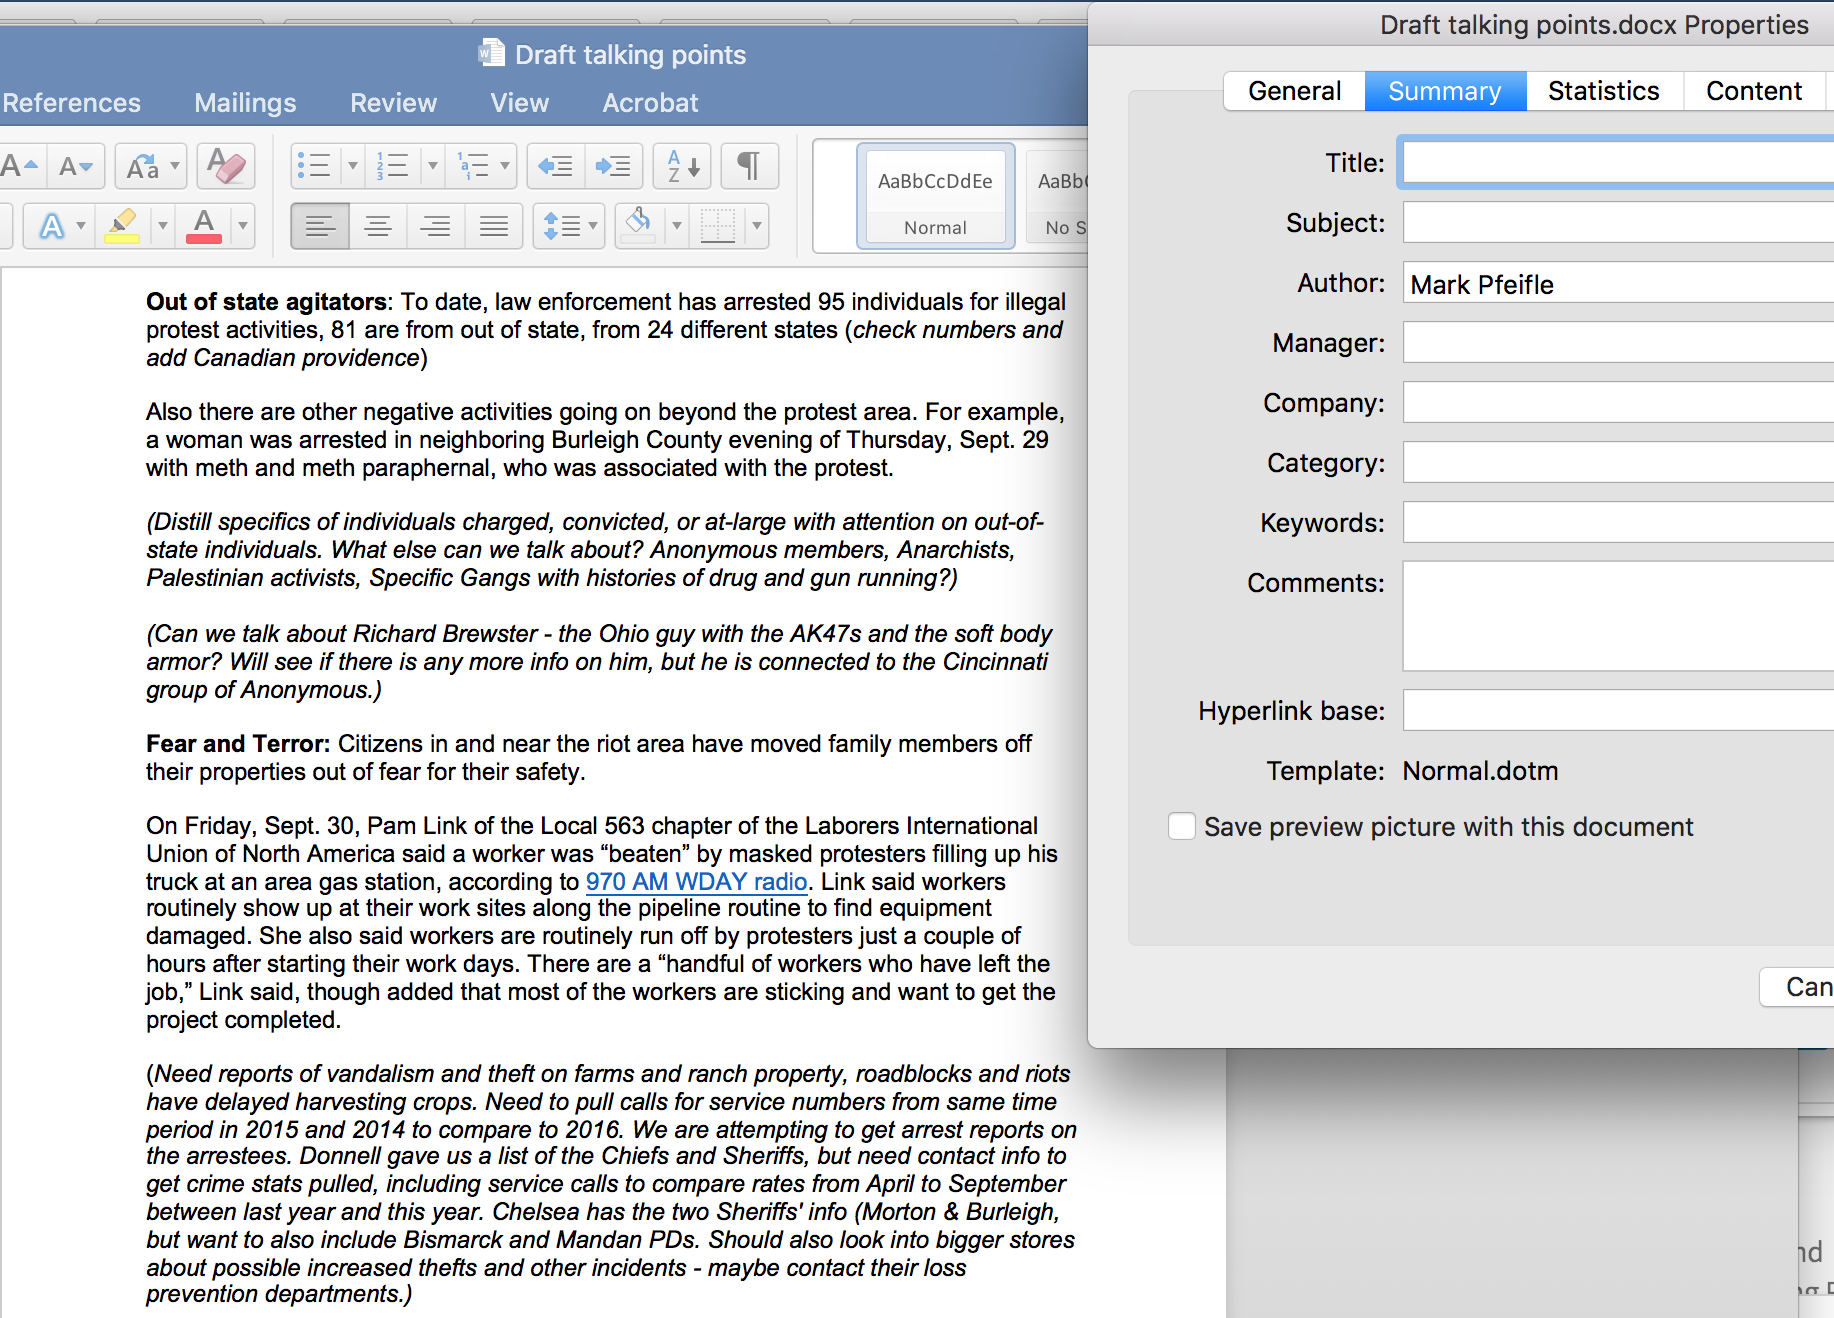Click the 'Out of state agitators' heading text
1834x1318 pixels.
pyautogui.click(x=267, y=302)
